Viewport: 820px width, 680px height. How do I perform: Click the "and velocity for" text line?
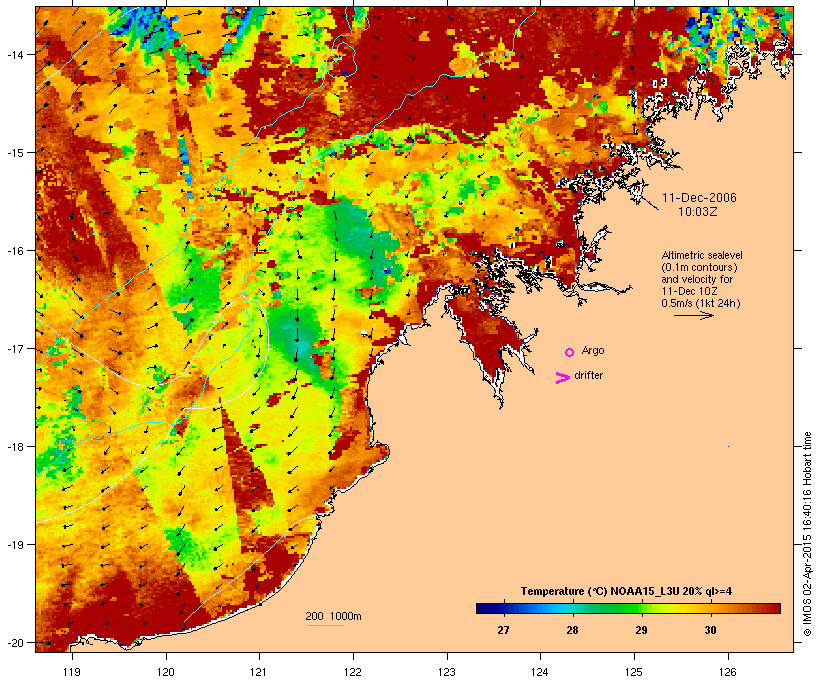(x=697, y=279)
